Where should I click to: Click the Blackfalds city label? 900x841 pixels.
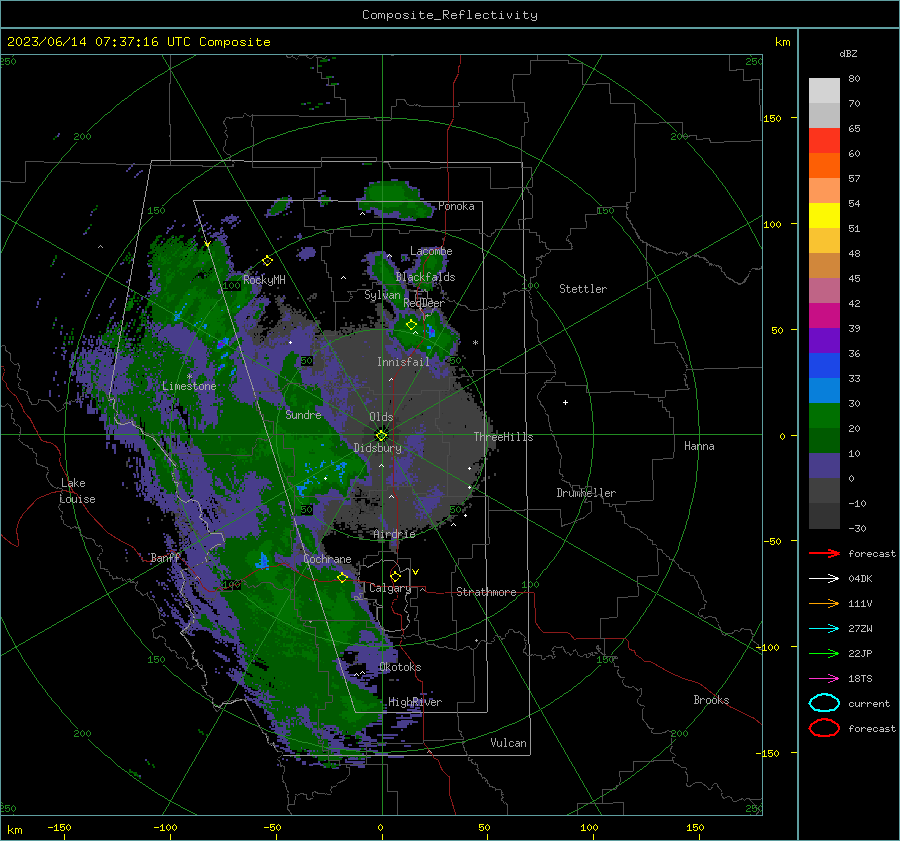(x=425, y=277)
